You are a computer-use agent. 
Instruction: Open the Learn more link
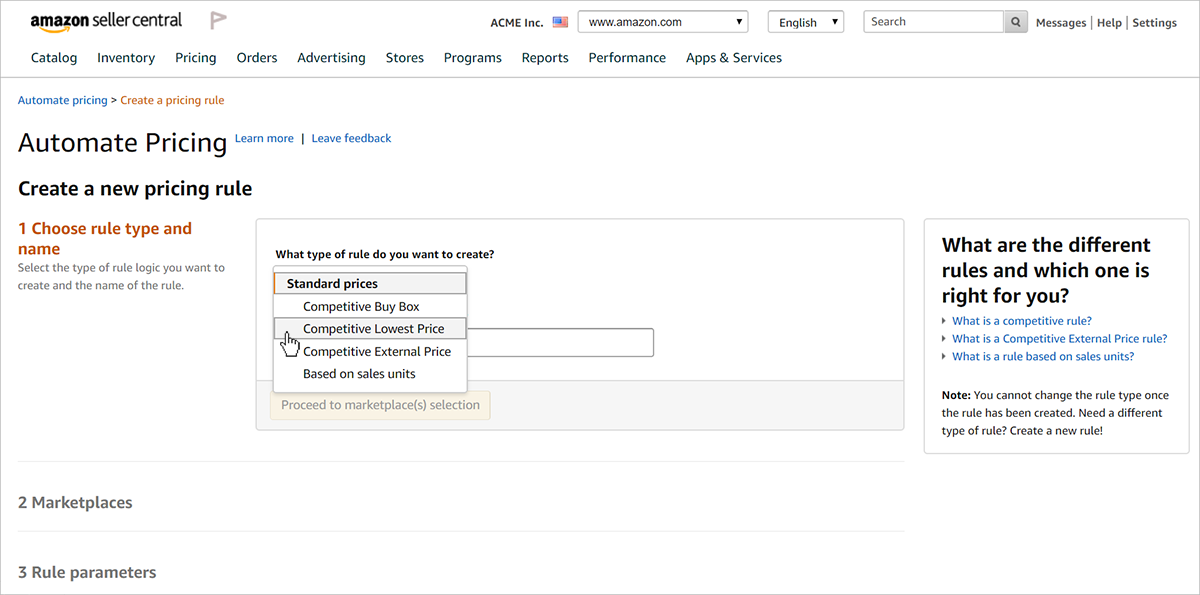click(264, 137)
